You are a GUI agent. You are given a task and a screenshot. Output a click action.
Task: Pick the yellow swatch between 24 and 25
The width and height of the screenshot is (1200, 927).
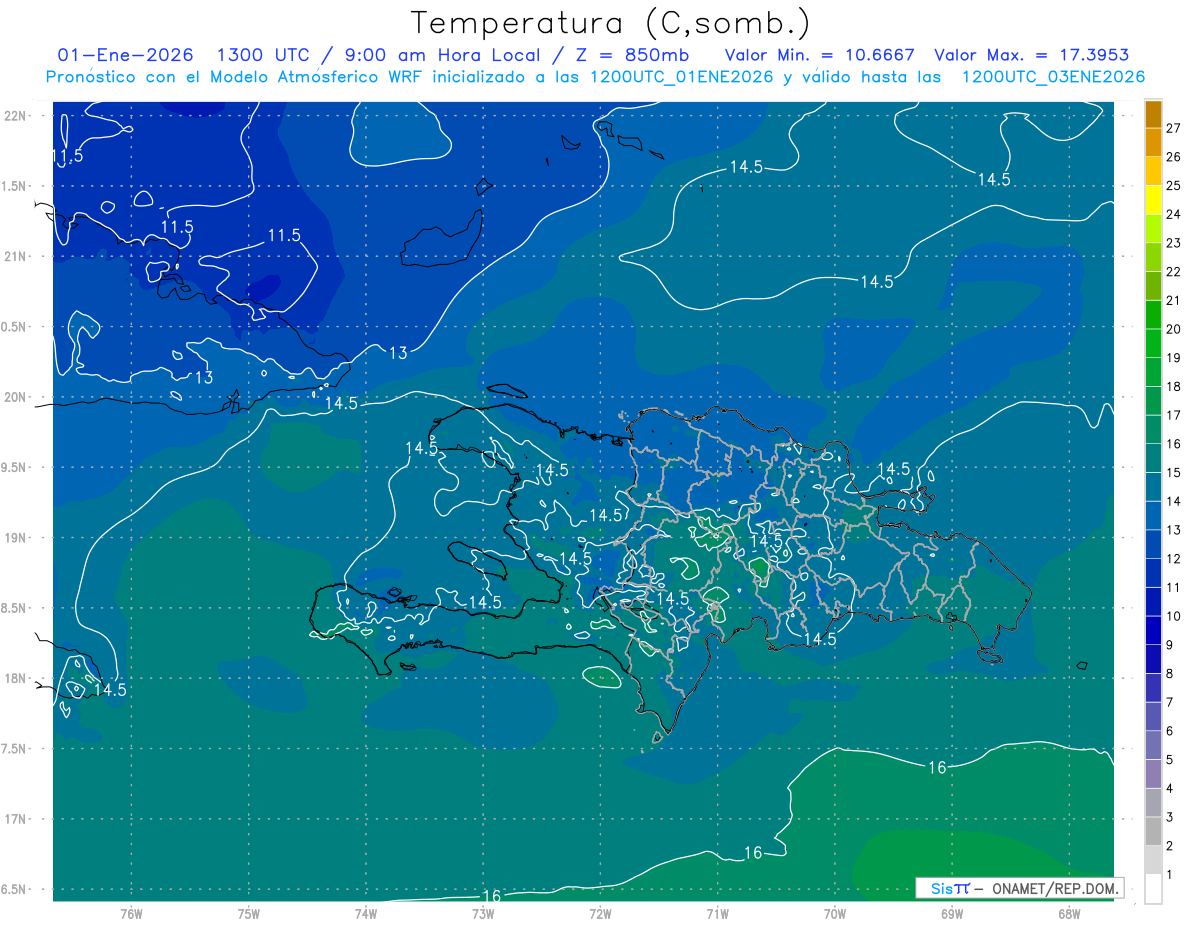coord(1153,199)
